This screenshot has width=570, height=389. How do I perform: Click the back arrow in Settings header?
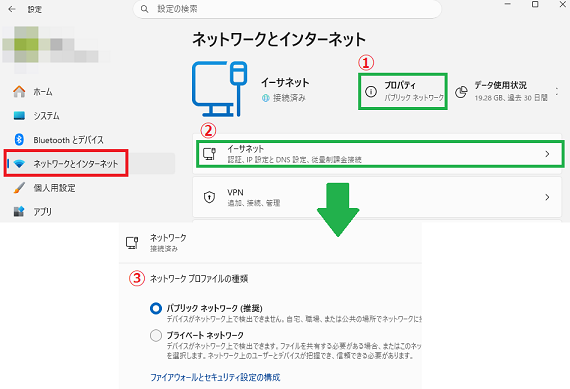coord(12,9)
